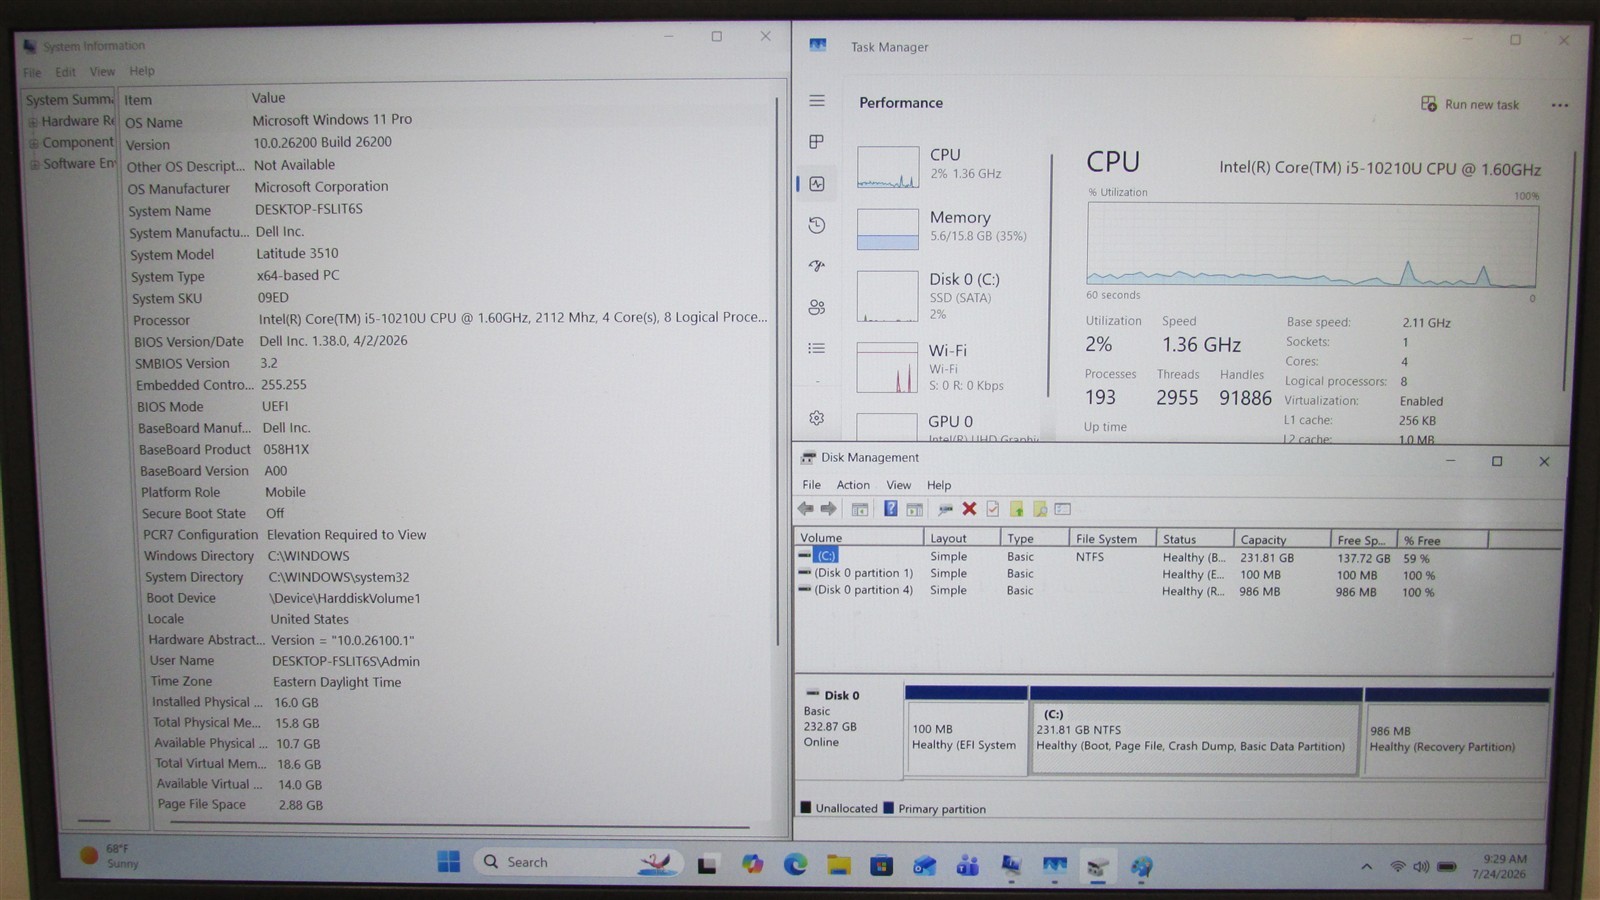Open Help menu in Disk Management
1600x900 pixels.
(939, 485)
